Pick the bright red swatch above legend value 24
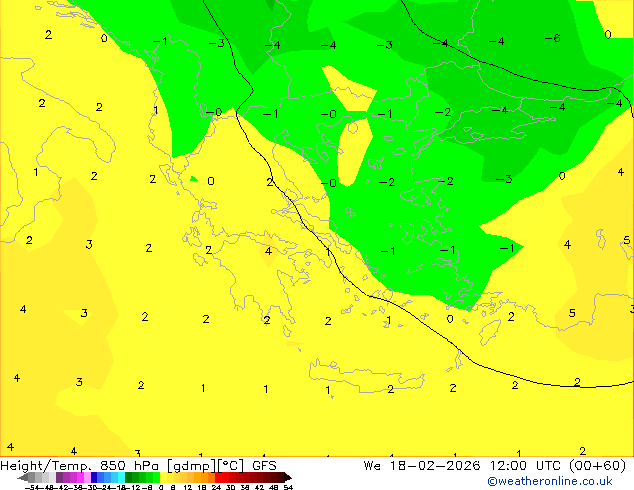 click(218, 477)
